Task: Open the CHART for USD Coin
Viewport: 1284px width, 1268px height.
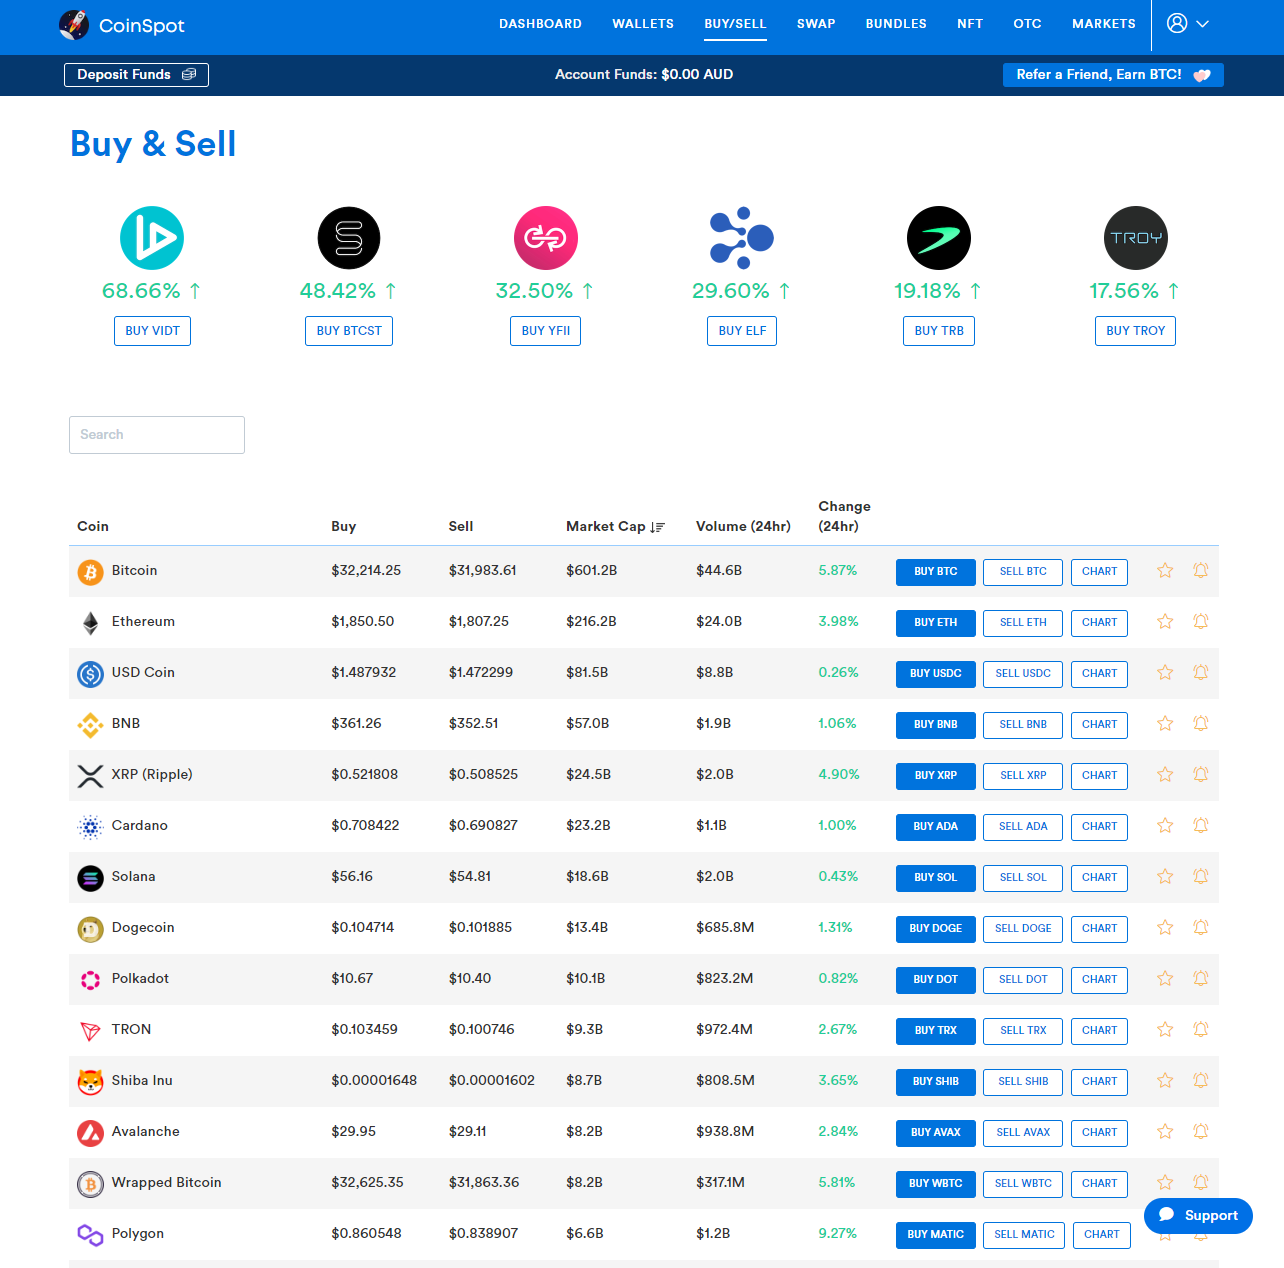Action: [1099, 674]
